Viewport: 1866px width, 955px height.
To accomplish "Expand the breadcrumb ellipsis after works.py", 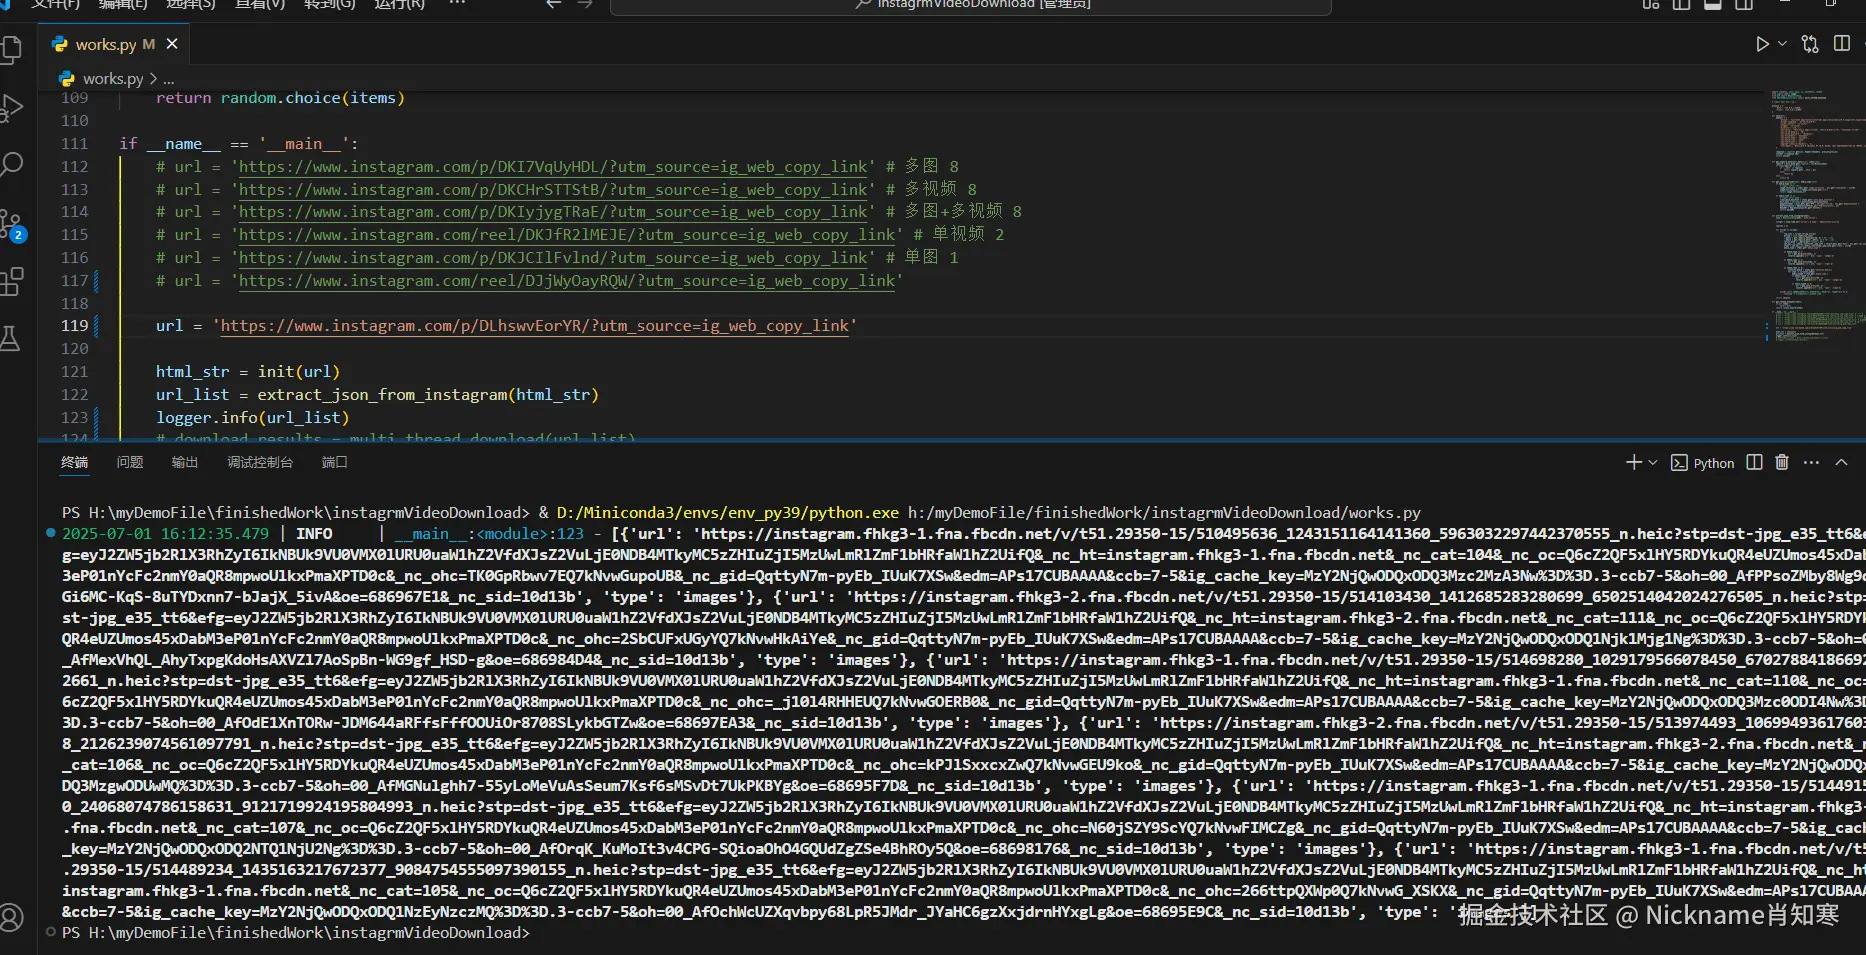I will click(x=169, y=78).
